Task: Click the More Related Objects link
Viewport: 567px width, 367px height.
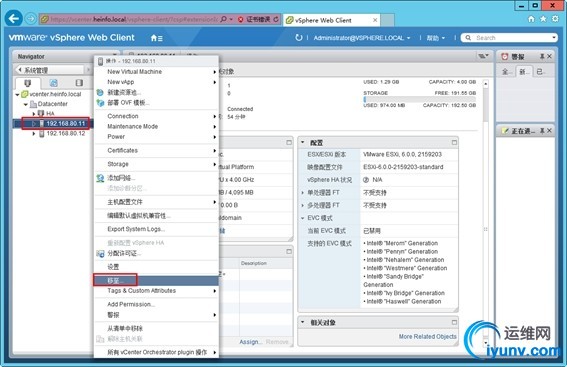Action: pos(427,337)
